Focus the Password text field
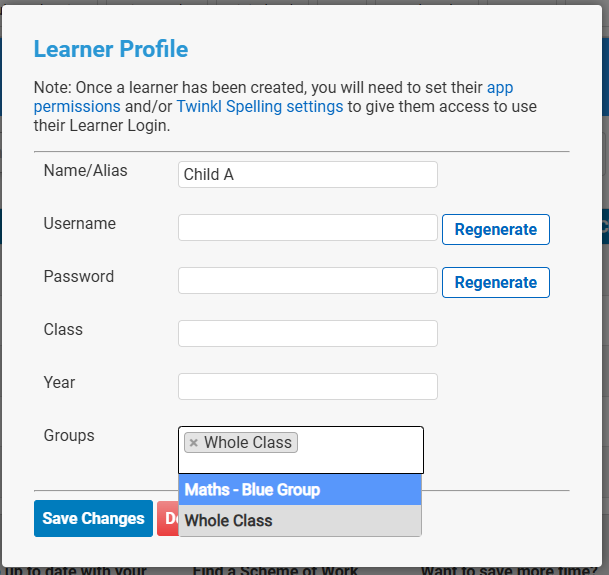 coord(307,281)
